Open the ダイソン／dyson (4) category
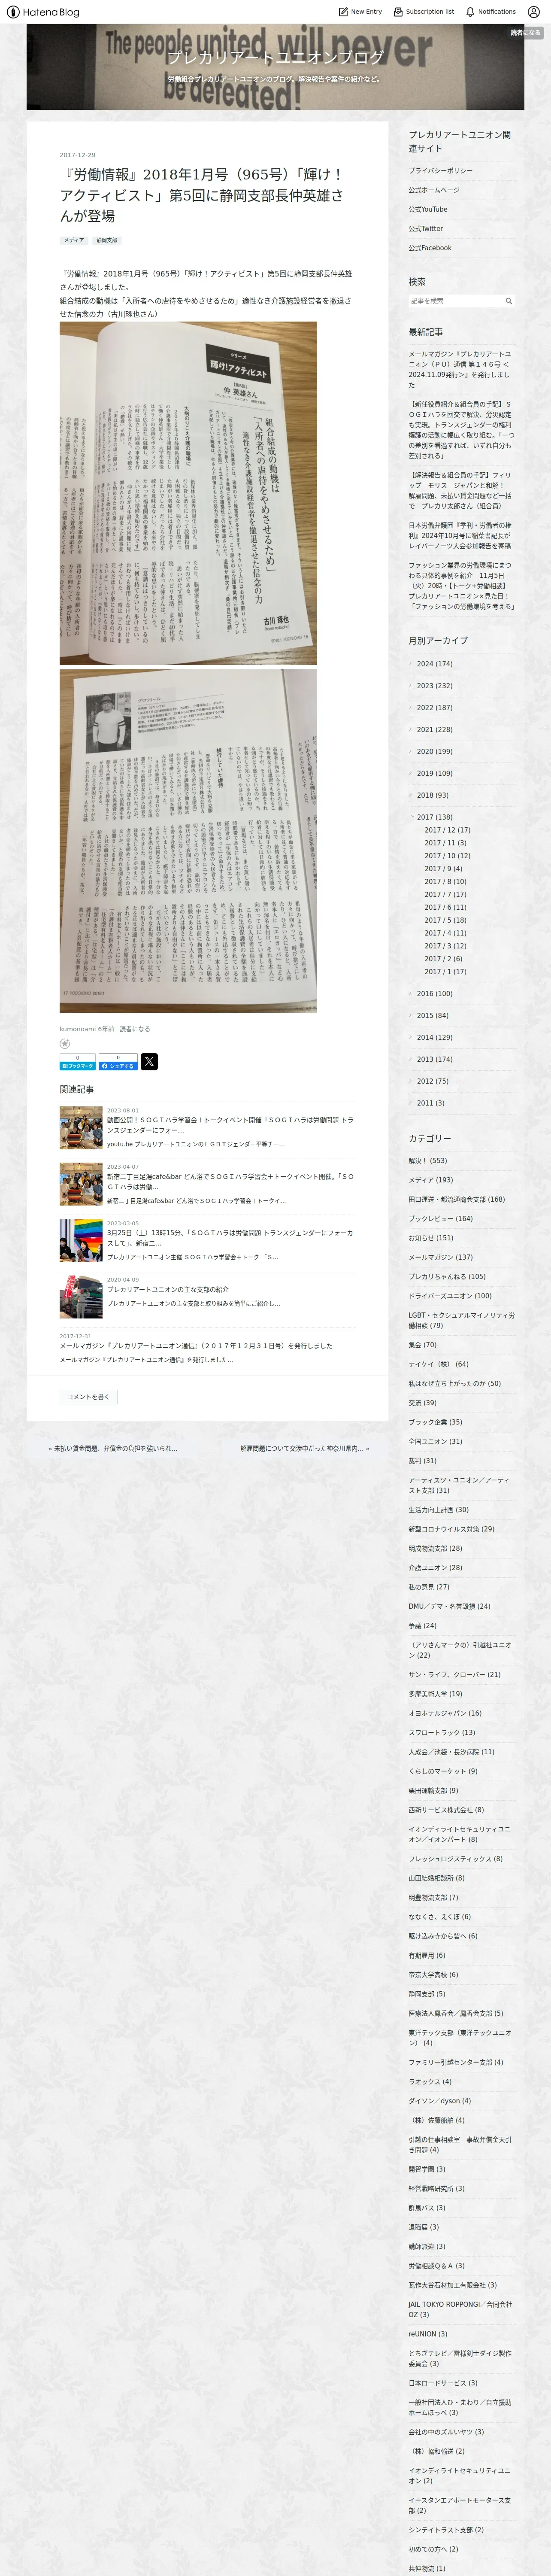This screenshot has height=2576, width=551. pyautogui.click(x=439, y=2101)
